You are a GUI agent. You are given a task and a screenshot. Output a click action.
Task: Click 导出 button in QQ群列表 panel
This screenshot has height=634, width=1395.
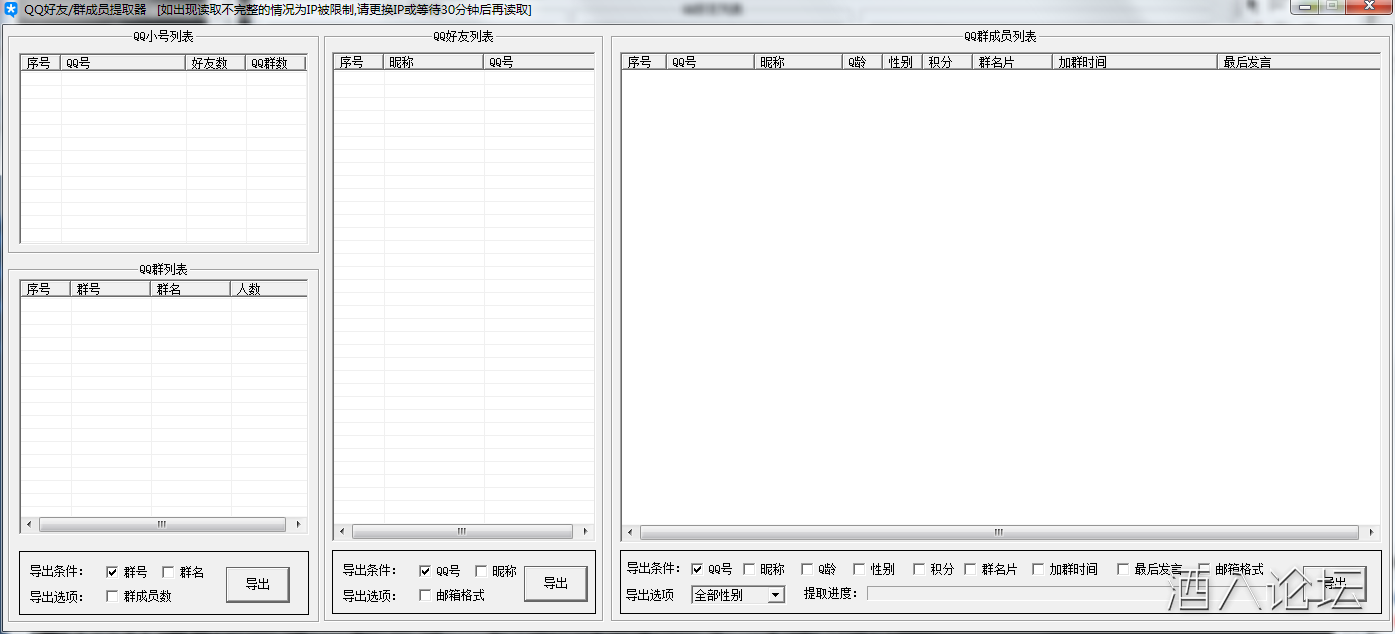pyautogui.click(x=258, y=584)
